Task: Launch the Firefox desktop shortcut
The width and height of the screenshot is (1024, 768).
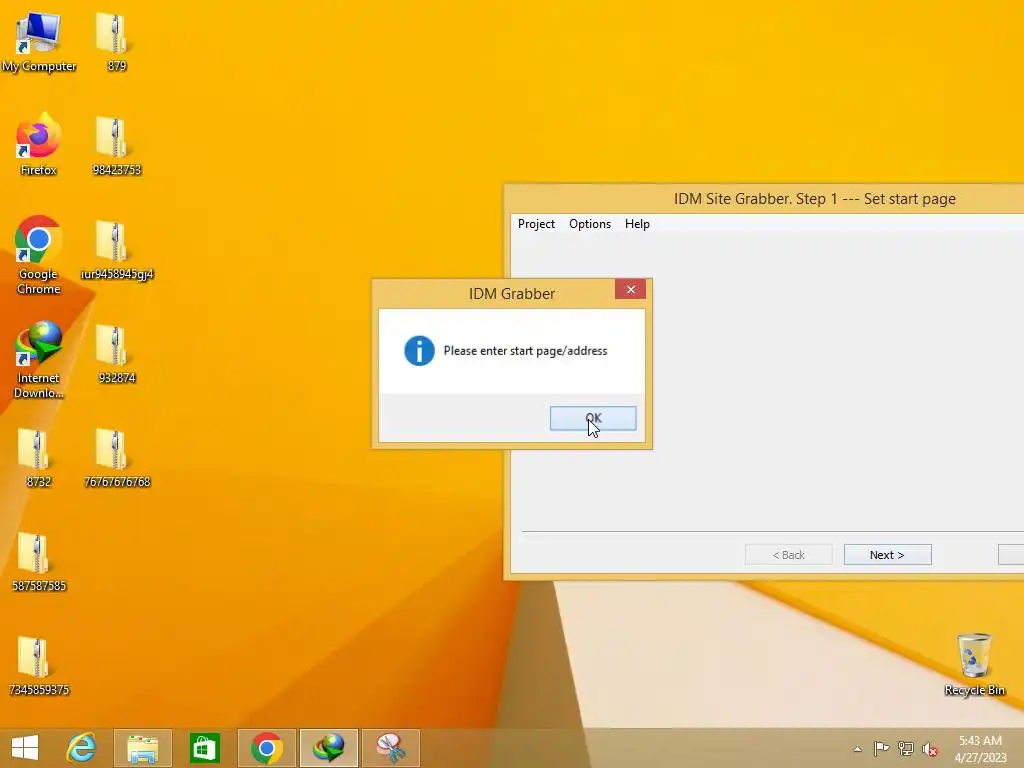Action: point(39,145)
